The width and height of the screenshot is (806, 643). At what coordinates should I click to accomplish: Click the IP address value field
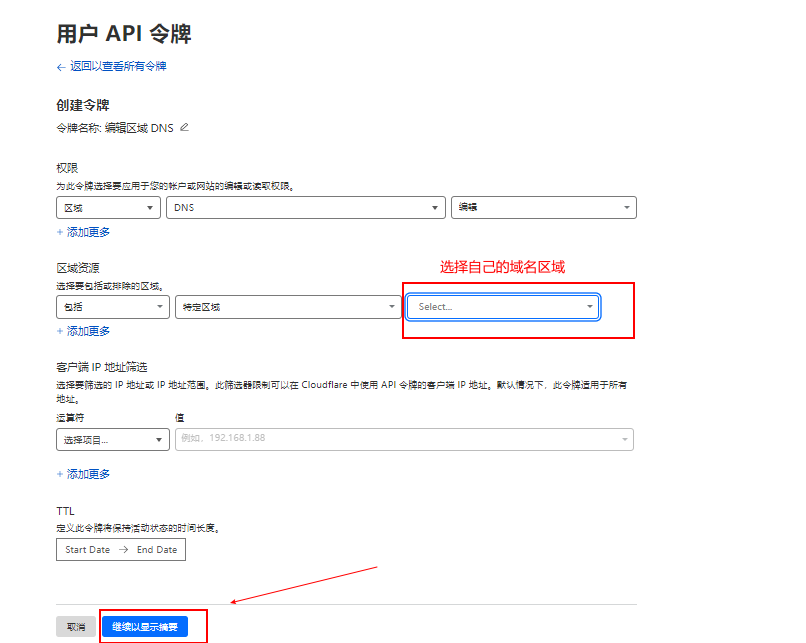pos(404,439)
